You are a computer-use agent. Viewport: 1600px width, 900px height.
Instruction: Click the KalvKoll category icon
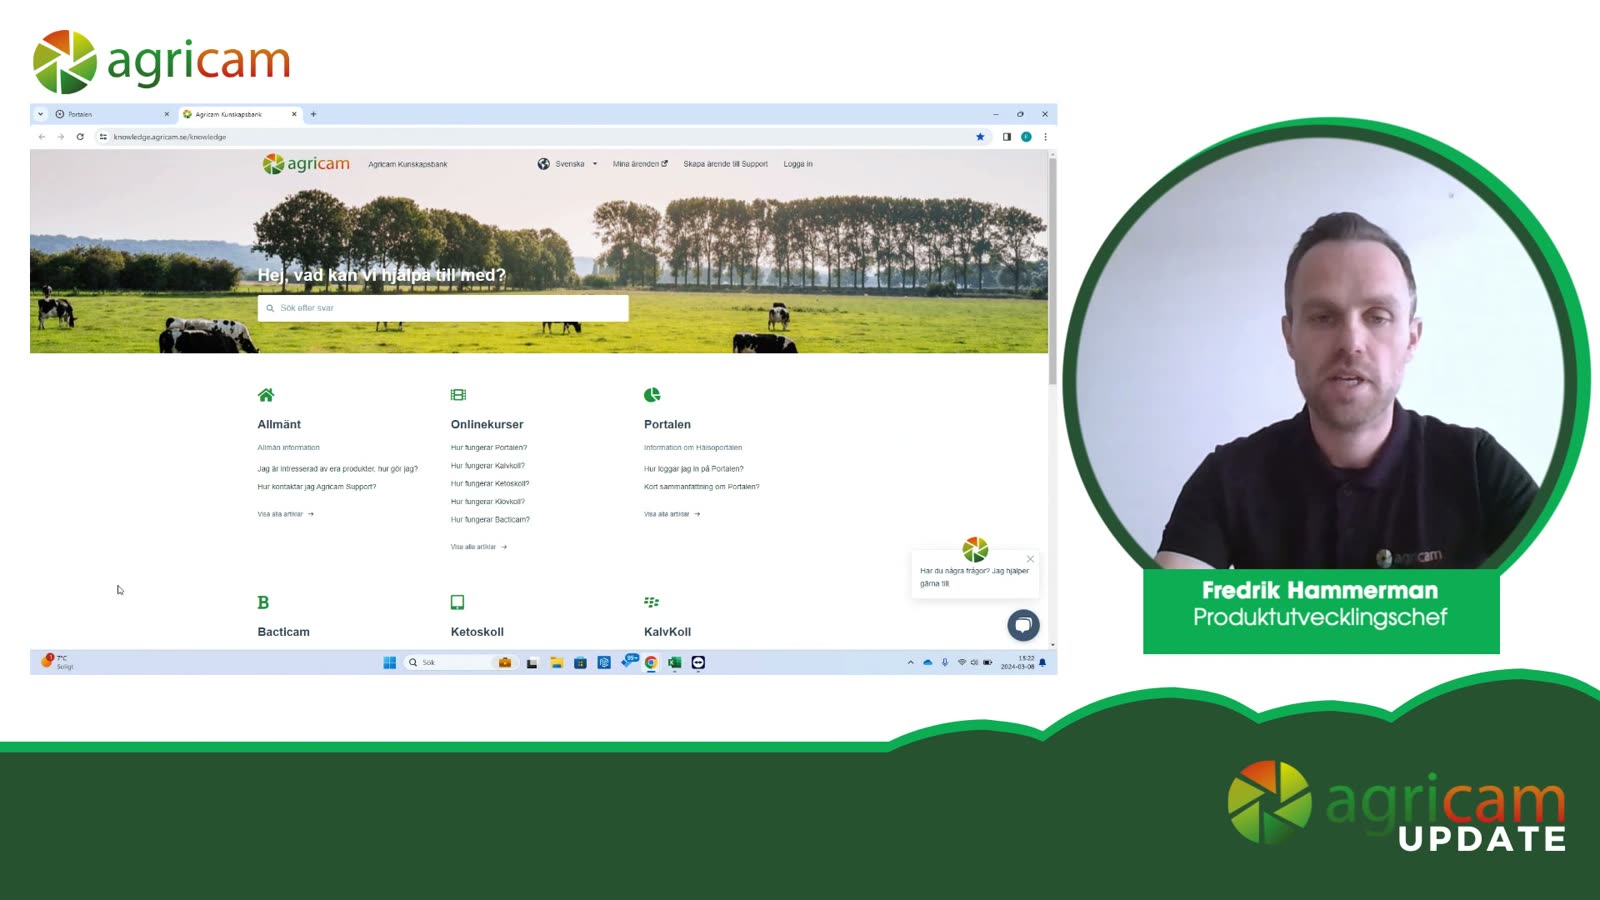pos(652,602)
